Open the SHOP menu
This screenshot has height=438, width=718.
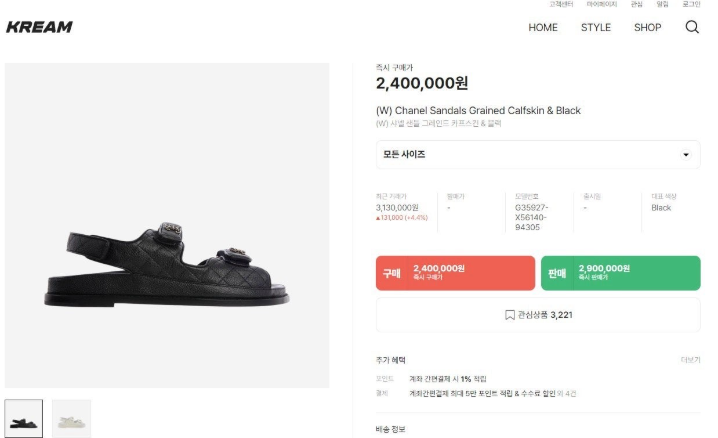(x=647, y=27)
